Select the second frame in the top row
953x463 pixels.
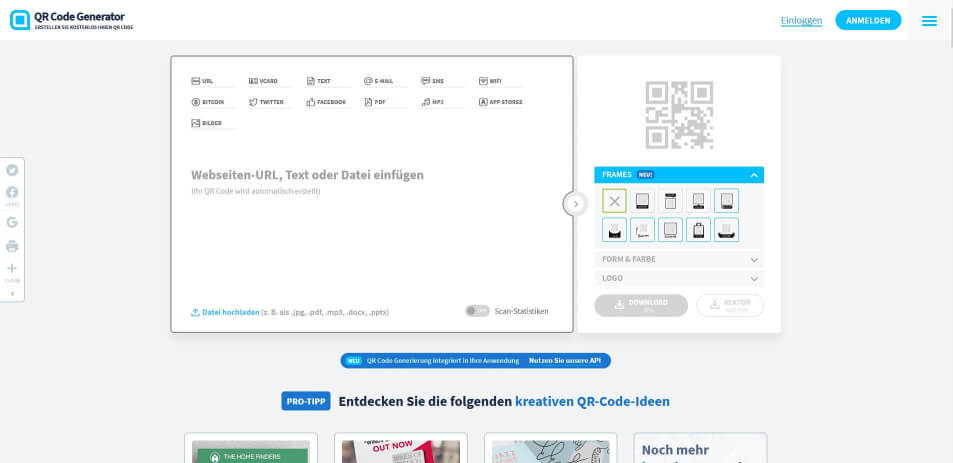(x=642, y=201)
